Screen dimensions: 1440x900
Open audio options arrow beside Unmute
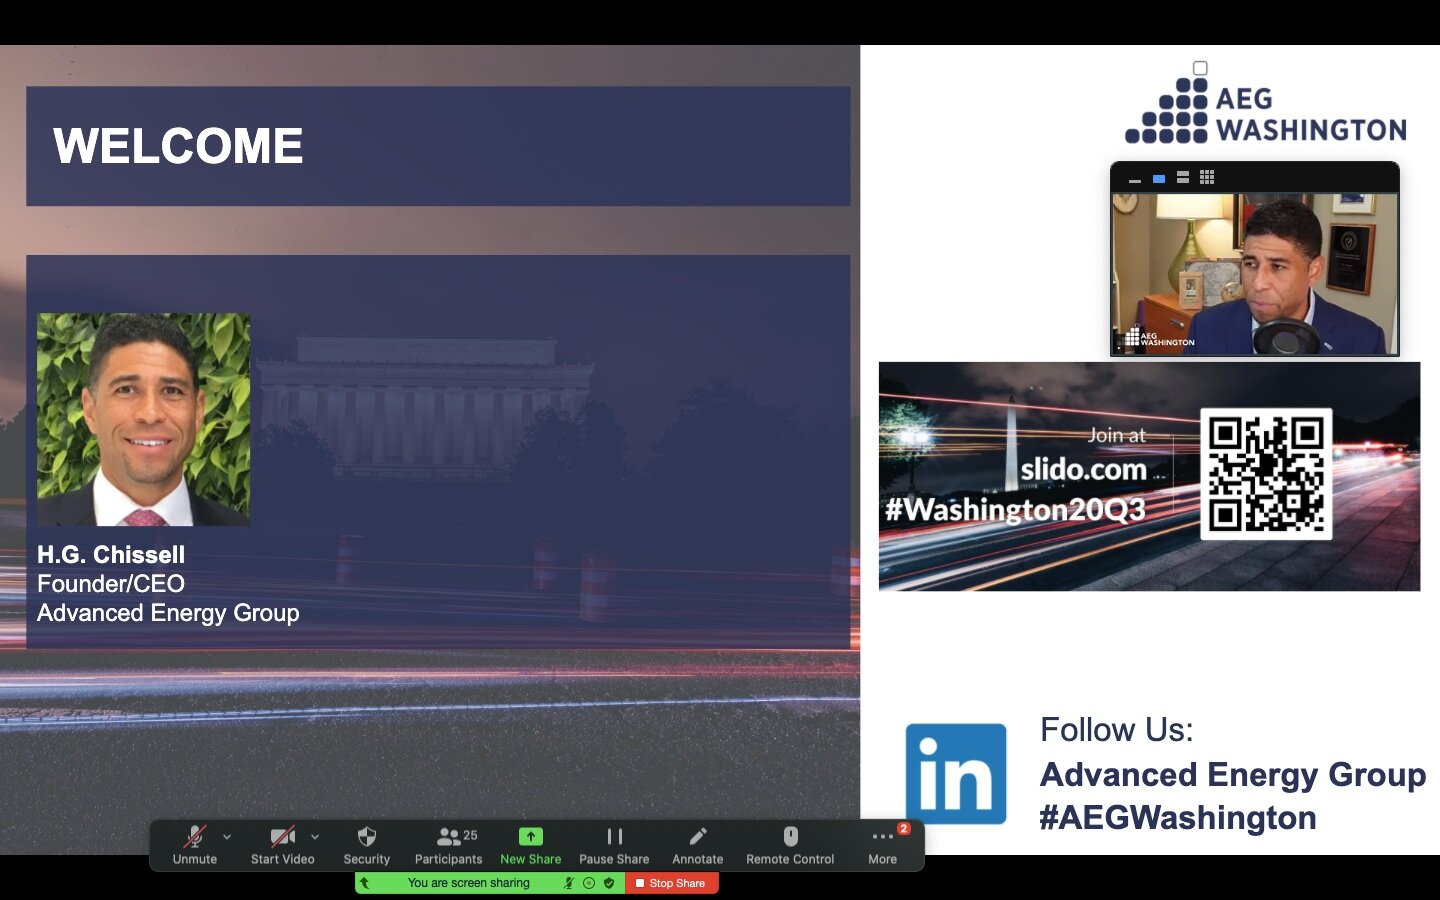[x=227, y=837]
